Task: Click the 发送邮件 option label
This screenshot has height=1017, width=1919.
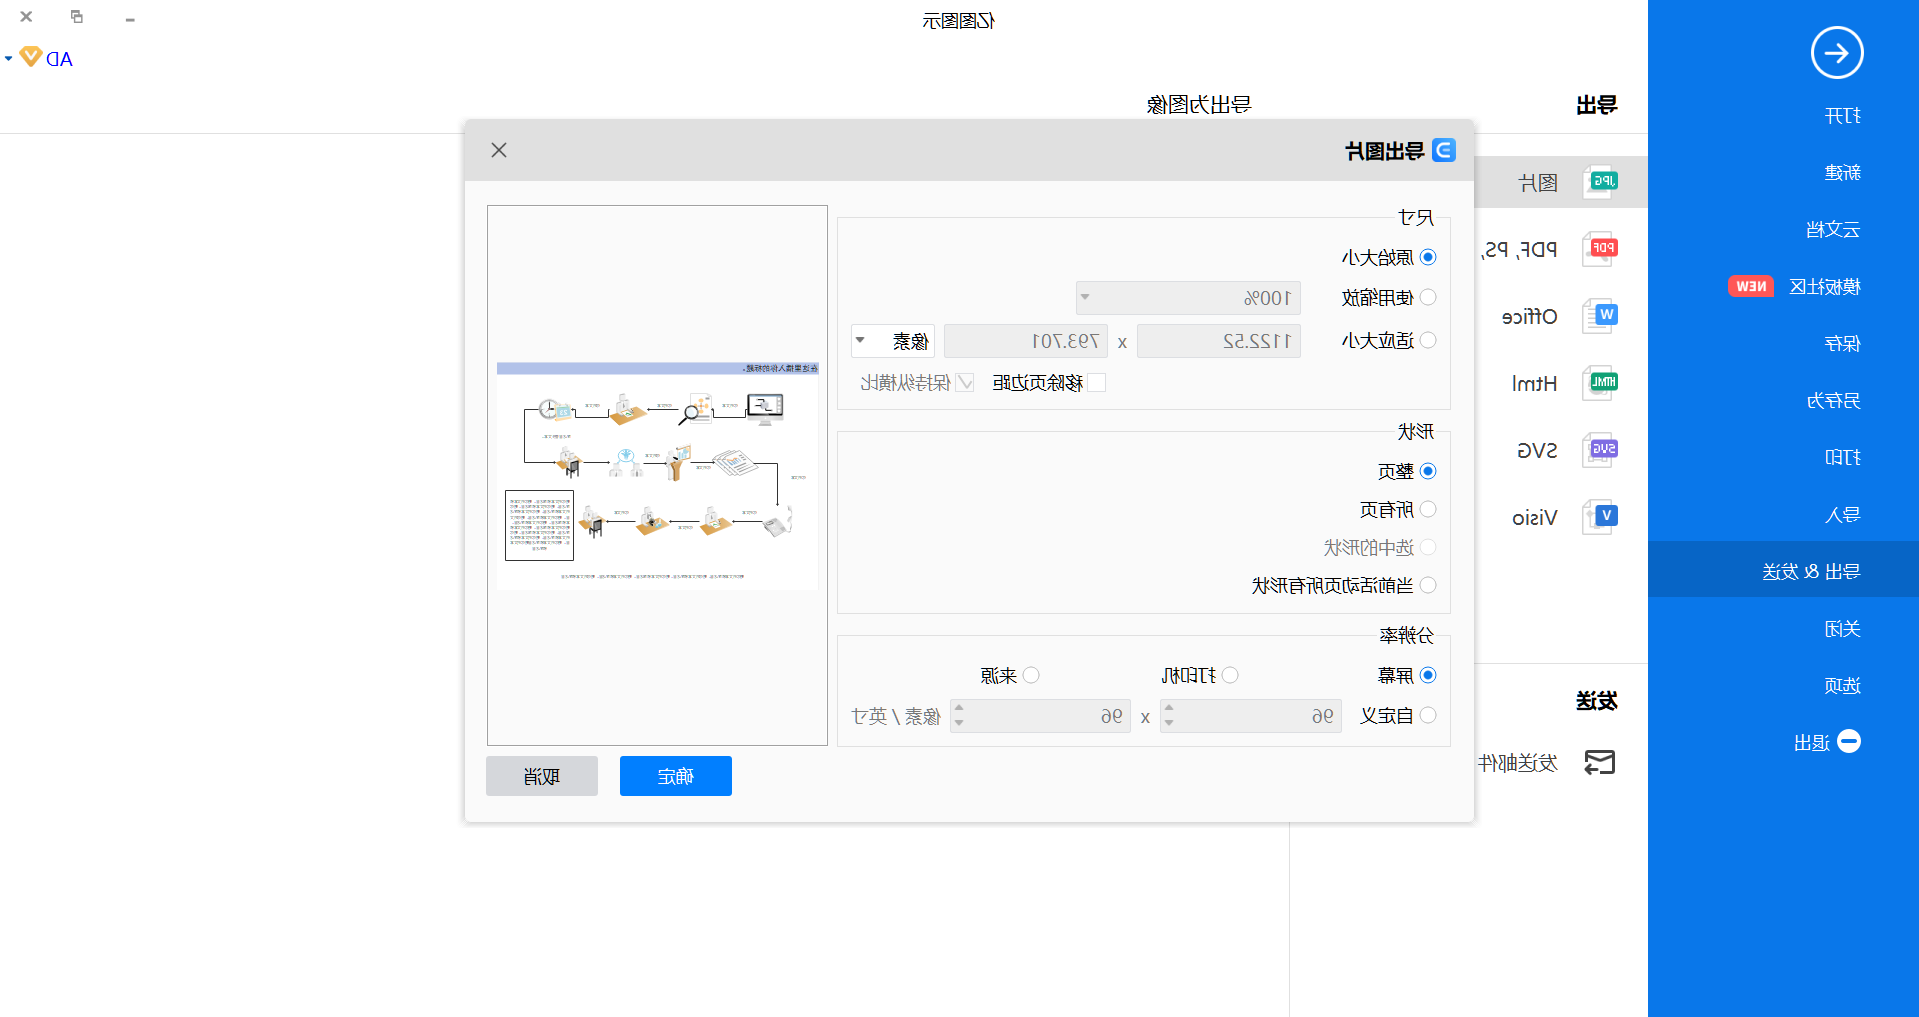Action: coord(1519,763)
